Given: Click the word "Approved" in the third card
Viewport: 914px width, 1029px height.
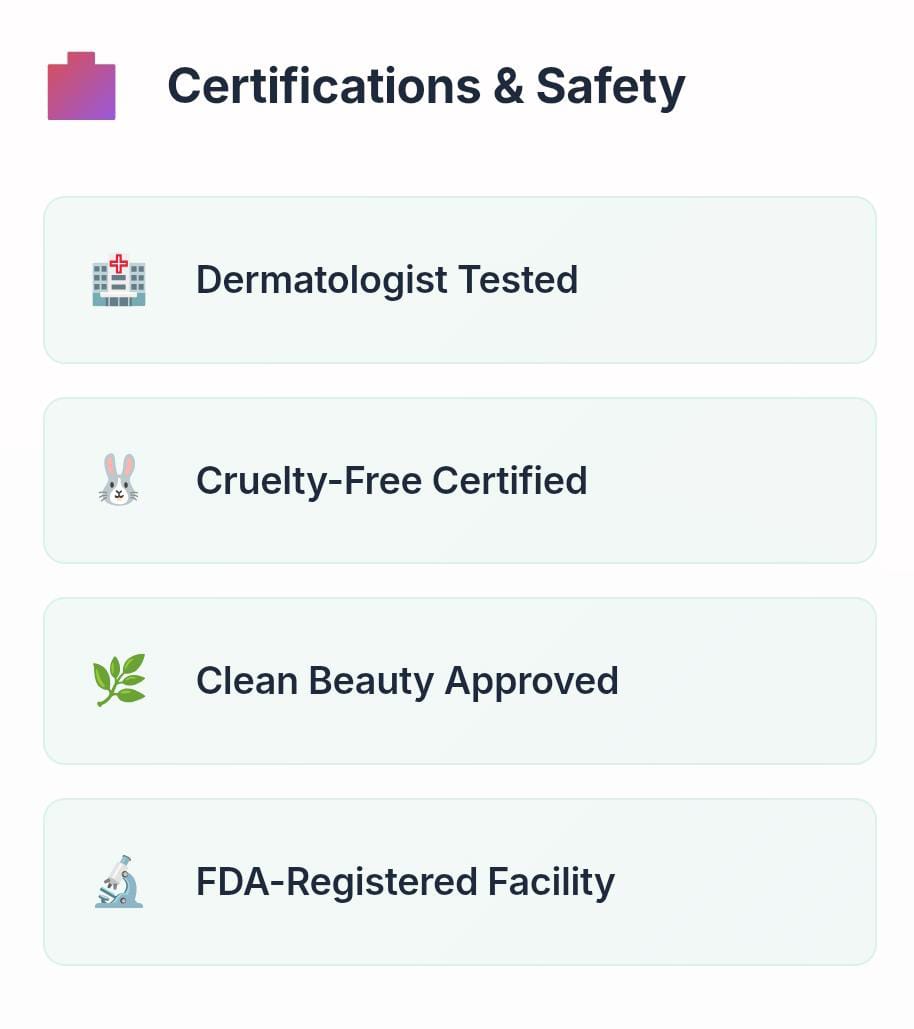Looking at the screenshot, I should click(x=532, y=681).
